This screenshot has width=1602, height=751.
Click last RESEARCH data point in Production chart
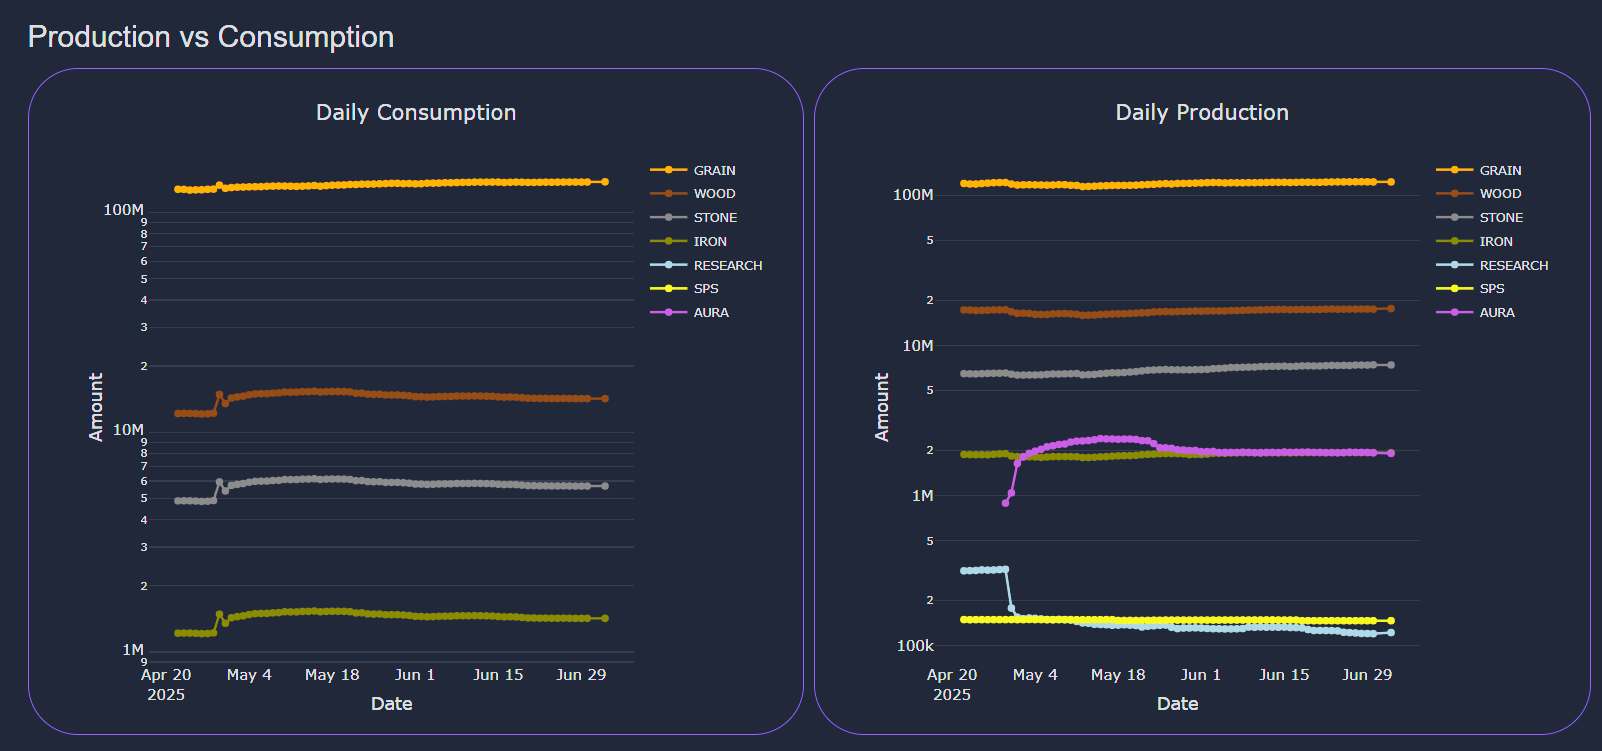[x=1391, y=633]
